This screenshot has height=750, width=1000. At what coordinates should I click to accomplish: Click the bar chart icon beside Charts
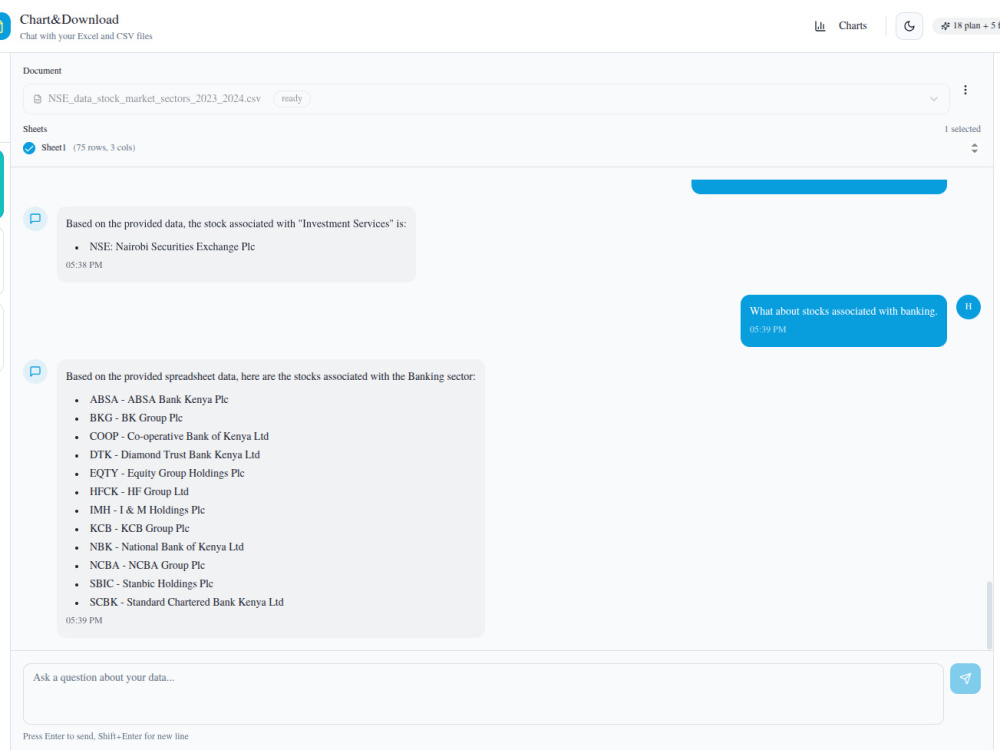pos(820,26)
